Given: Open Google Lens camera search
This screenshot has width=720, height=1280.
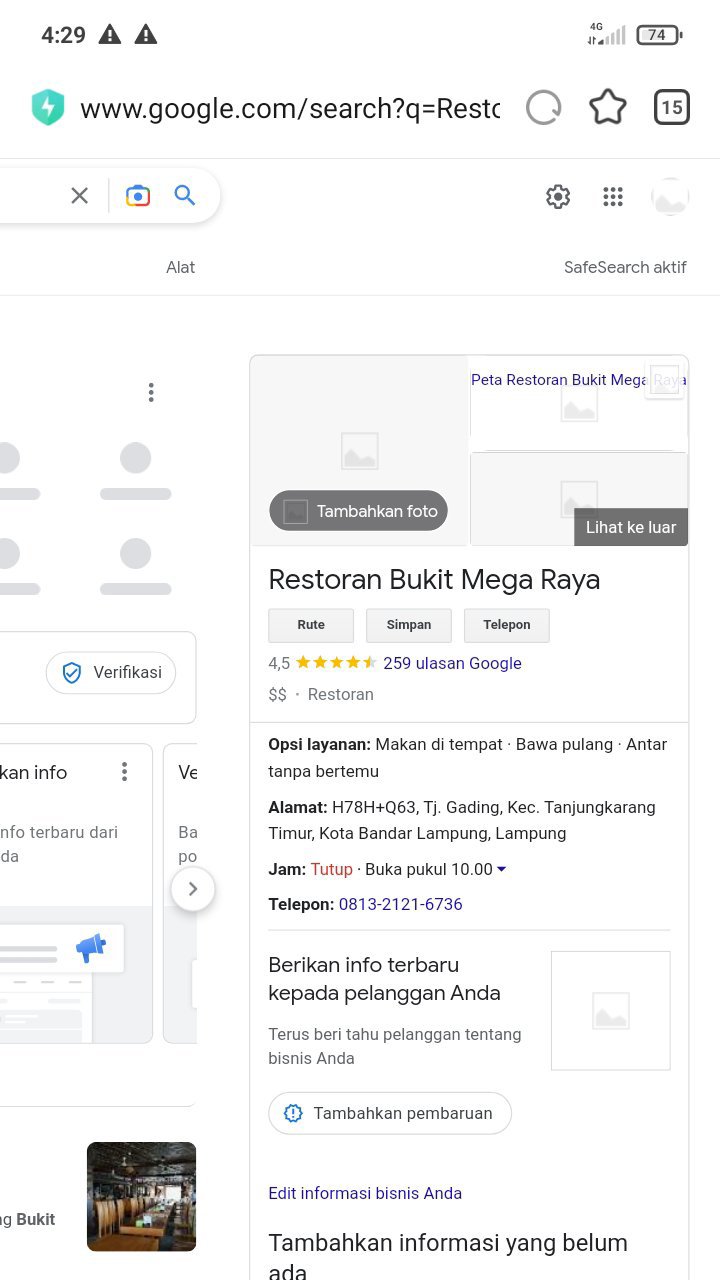Looking at the screenshot, I should pyautogui.click(x=138, y=196).
